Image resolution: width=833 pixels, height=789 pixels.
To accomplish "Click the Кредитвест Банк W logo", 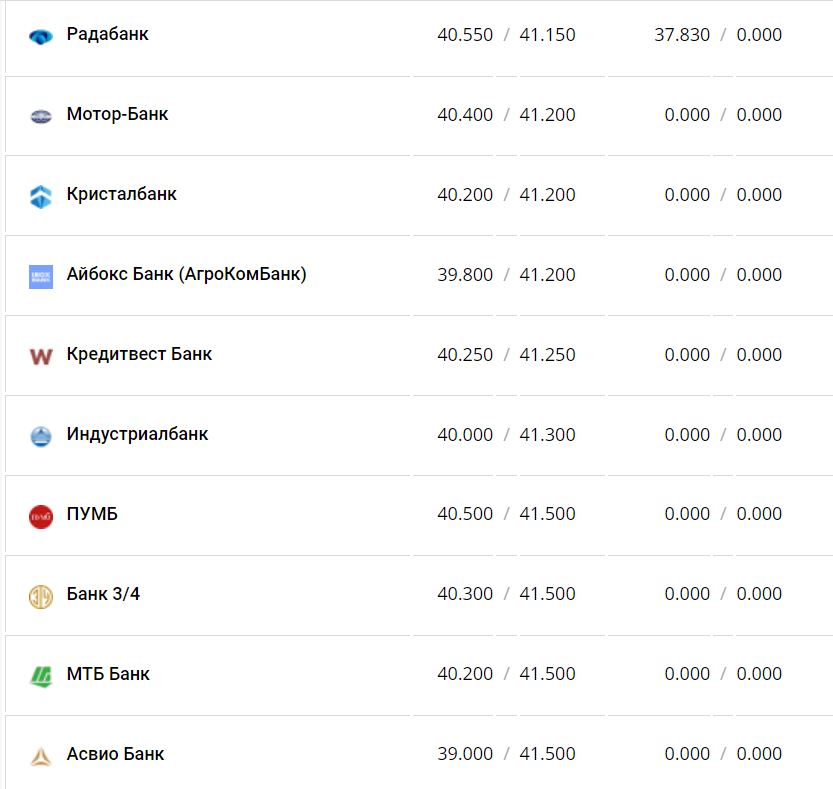I will click(41, 356).
